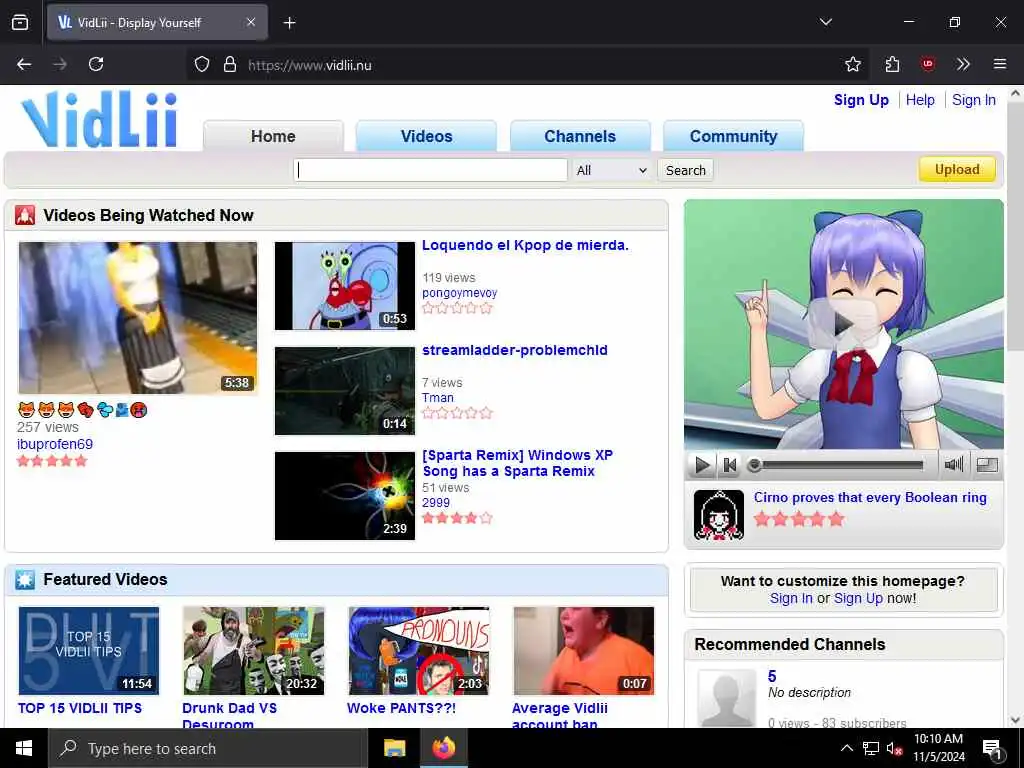1024x768 pixels.
Task: Open recommended channel named 5
Action: click(772, 677)
